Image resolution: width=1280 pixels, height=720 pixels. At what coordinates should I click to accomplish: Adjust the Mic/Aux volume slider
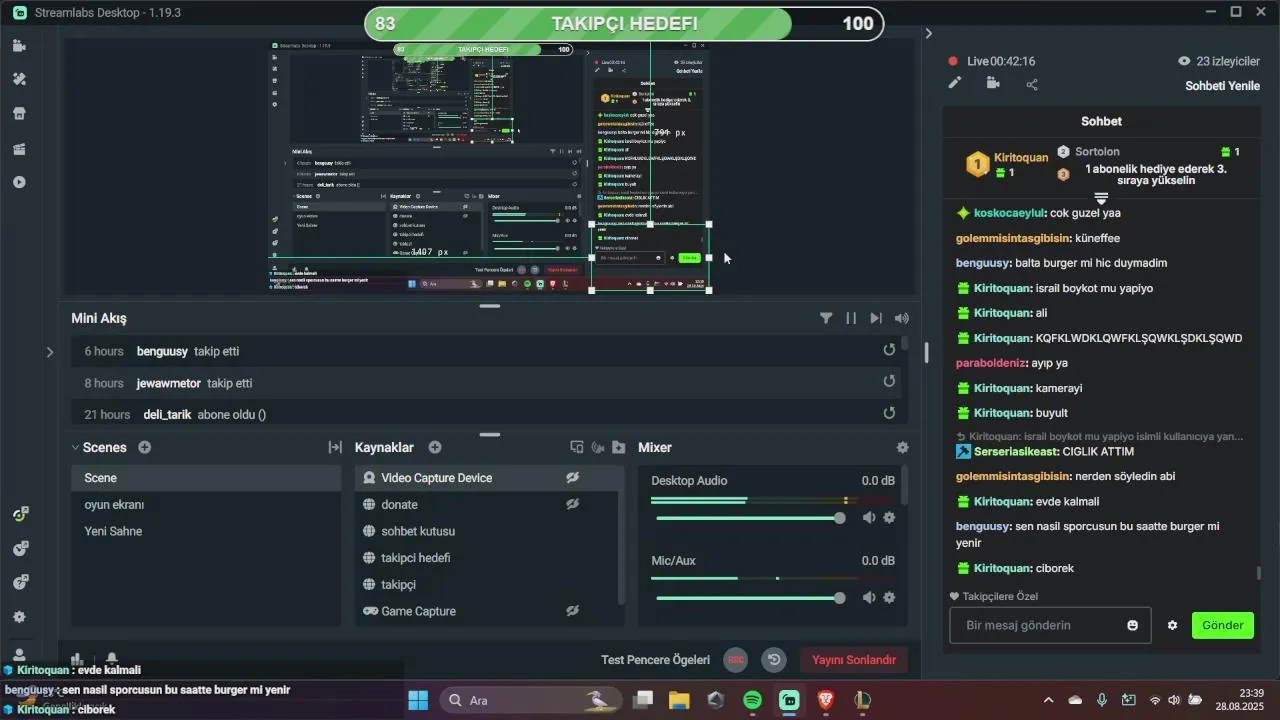[x=840, y=598]
